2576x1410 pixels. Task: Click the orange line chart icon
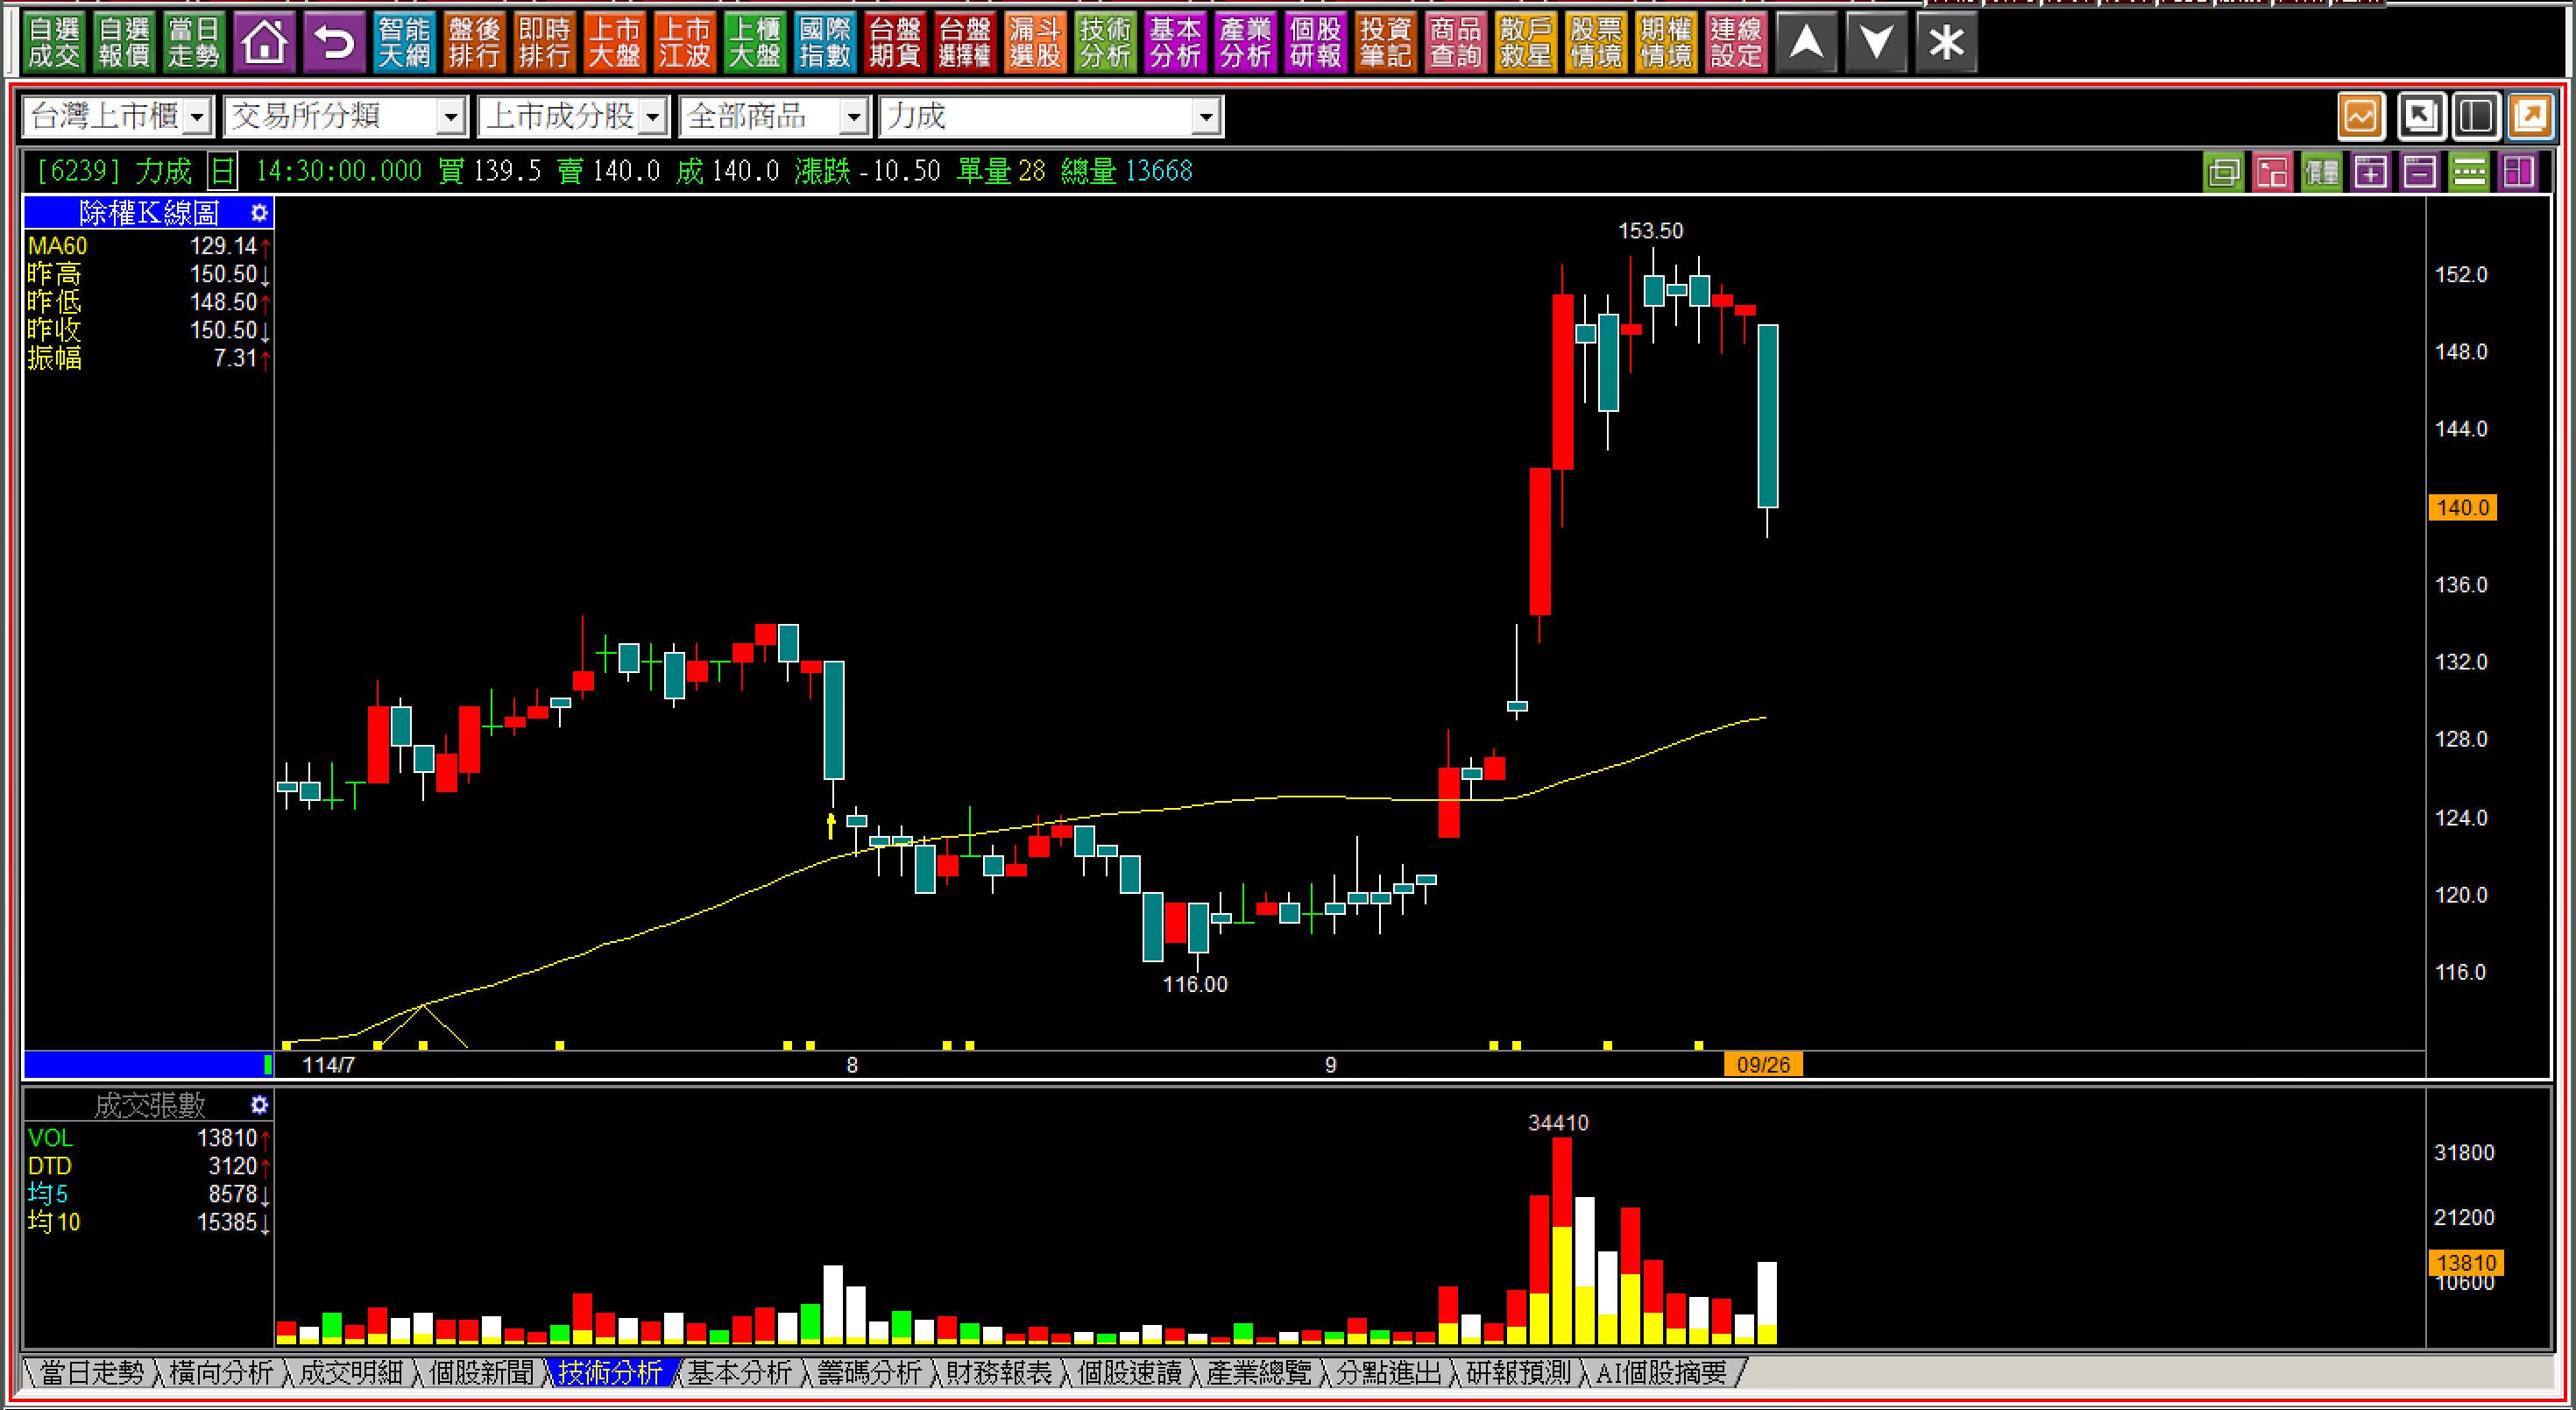click(x=2361, y=117)
